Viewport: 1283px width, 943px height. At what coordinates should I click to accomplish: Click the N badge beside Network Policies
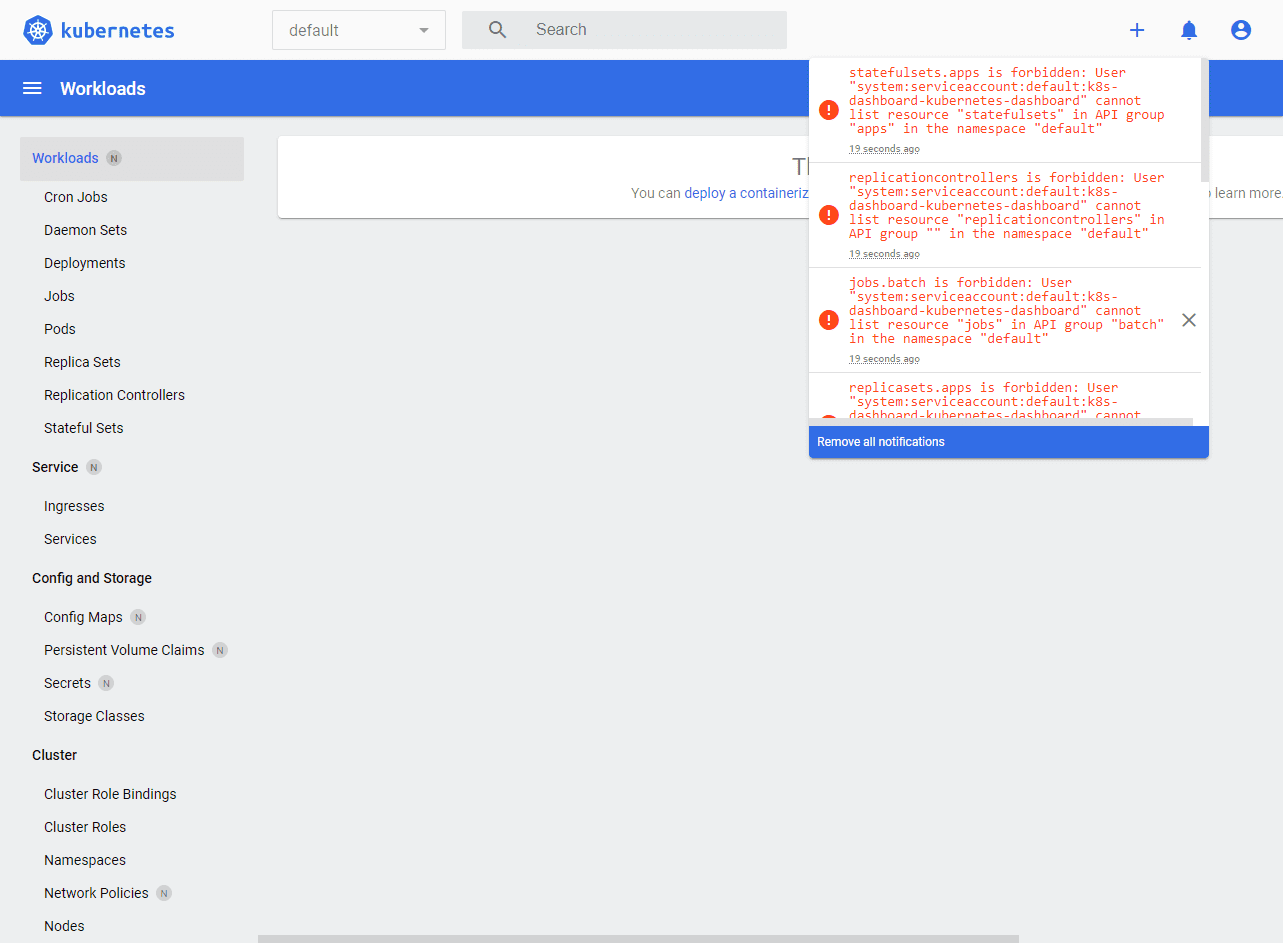(164, 893)
